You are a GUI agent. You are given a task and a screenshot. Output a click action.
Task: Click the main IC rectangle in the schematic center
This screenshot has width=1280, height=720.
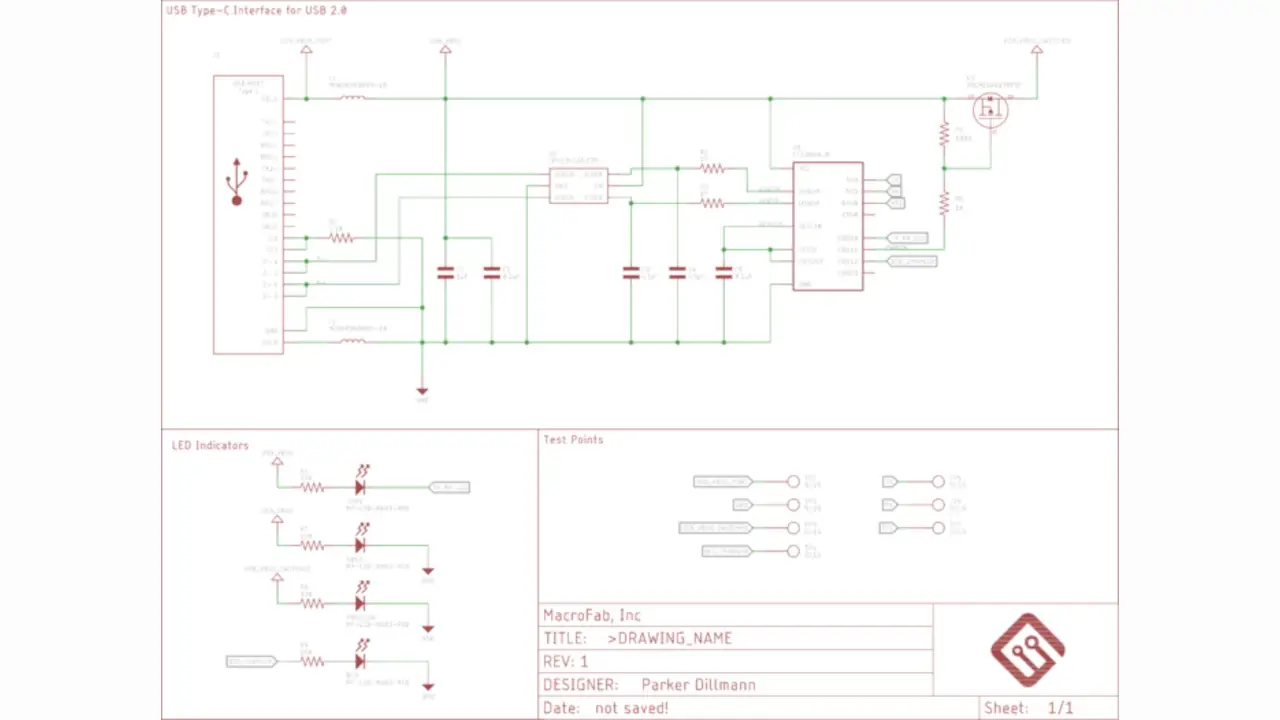pos(828,225)
